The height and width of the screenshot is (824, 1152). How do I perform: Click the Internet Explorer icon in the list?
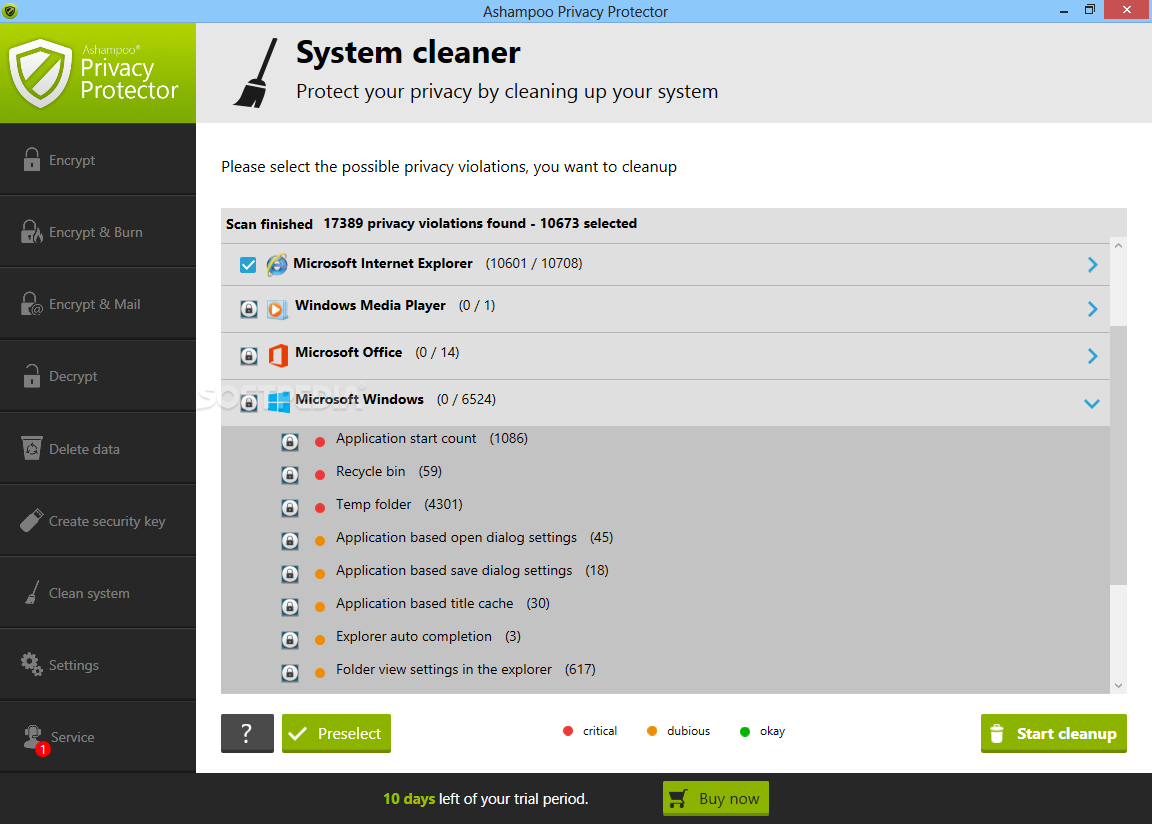pos(277,264)
